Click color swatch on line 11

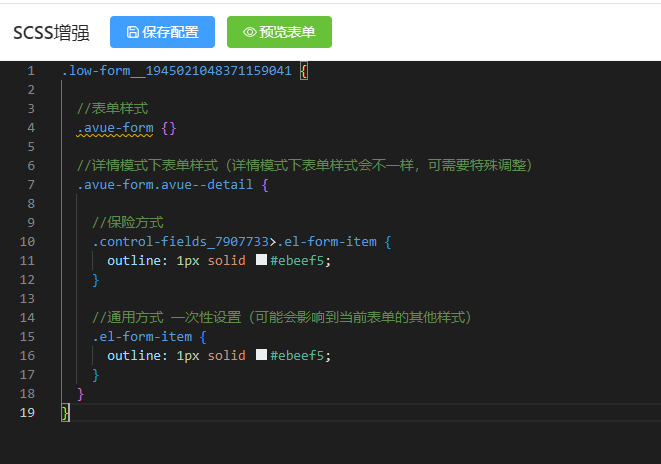coord(262,260)
